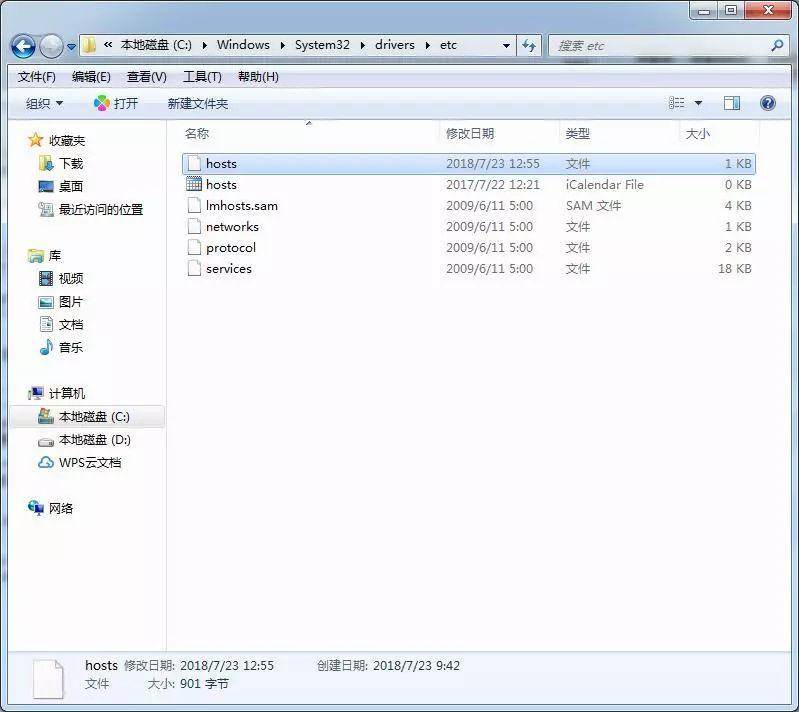This screenshot has width=799, height=712.
Task: Select 库 libraries node
Action: [45, 255]
